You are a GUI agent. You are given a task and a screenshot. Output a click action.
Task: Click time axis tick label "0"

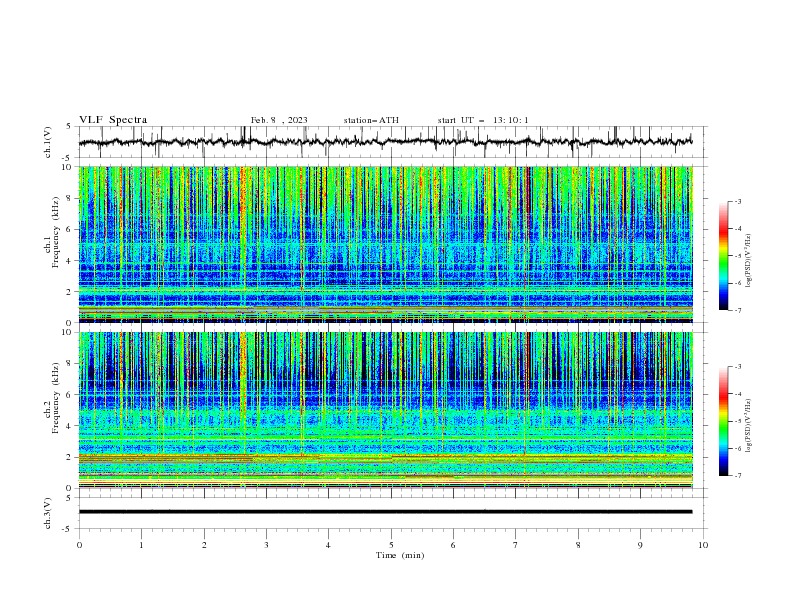point(79,545)
